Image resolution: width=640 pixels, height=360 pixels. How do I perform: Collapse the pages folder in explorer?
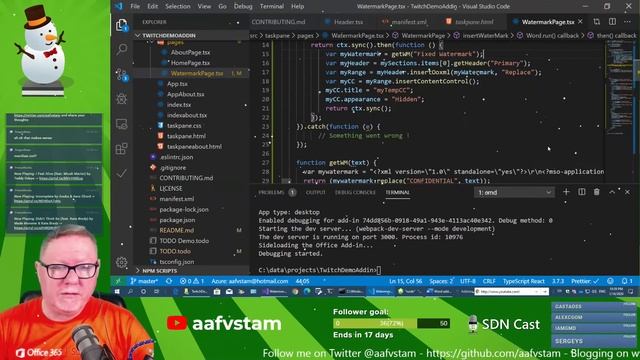pyautogui.click(x=175, y=42)
